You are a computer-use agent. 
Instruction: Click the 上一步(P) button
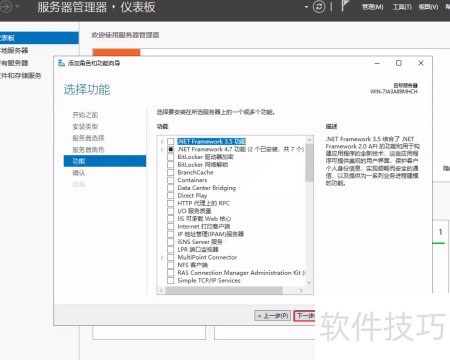(273, 315)
